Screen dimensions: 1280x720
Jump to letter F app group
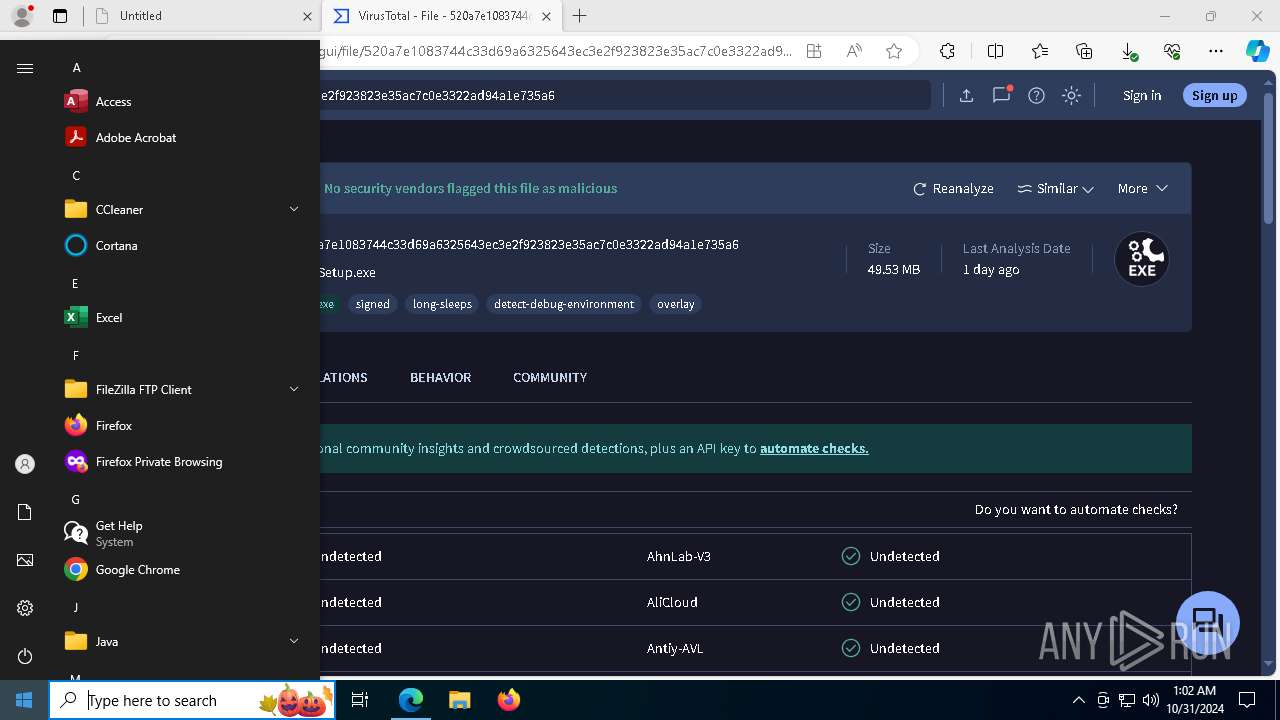76,356
